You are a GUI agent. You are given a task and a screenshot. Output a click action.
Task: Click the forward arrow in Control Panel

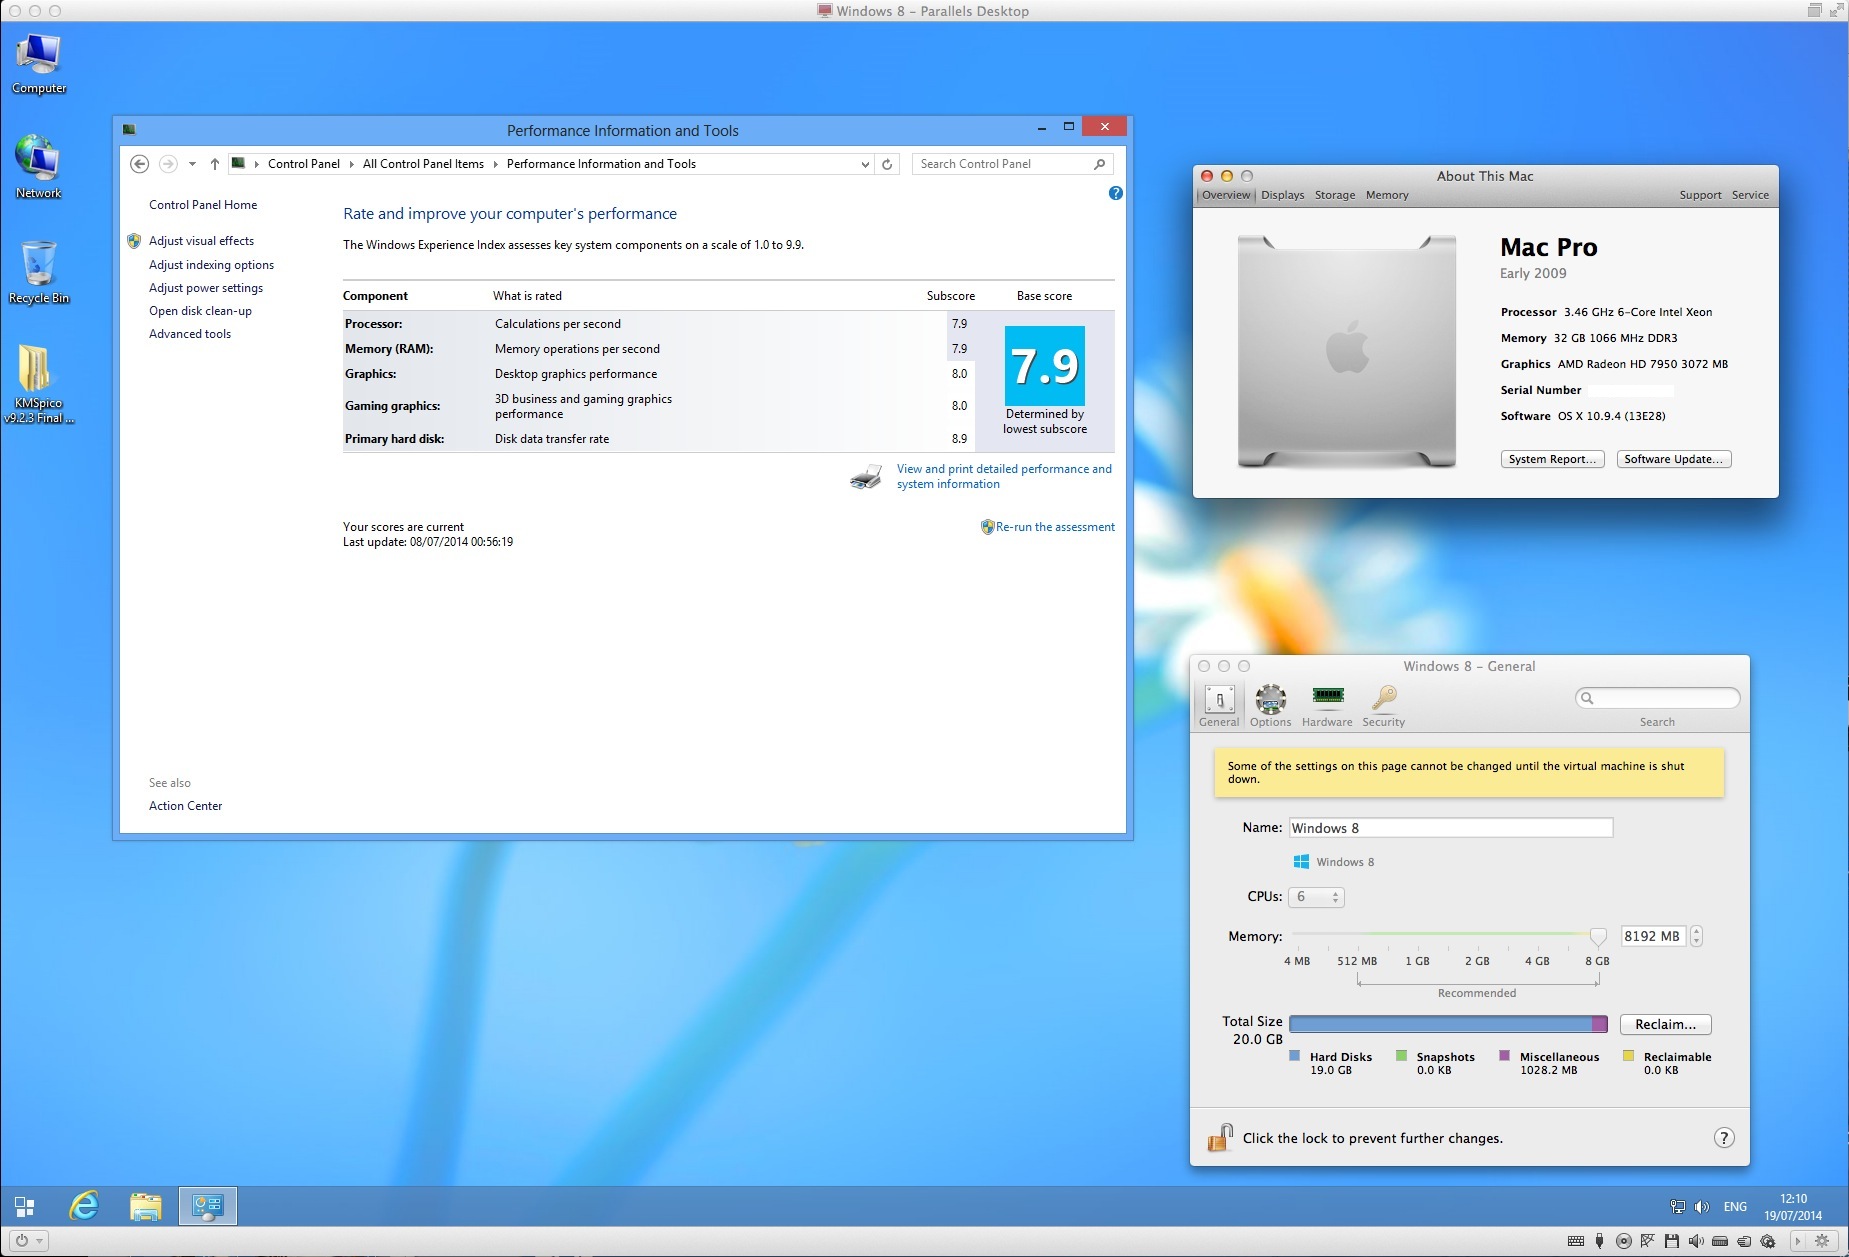coord(168,164)
